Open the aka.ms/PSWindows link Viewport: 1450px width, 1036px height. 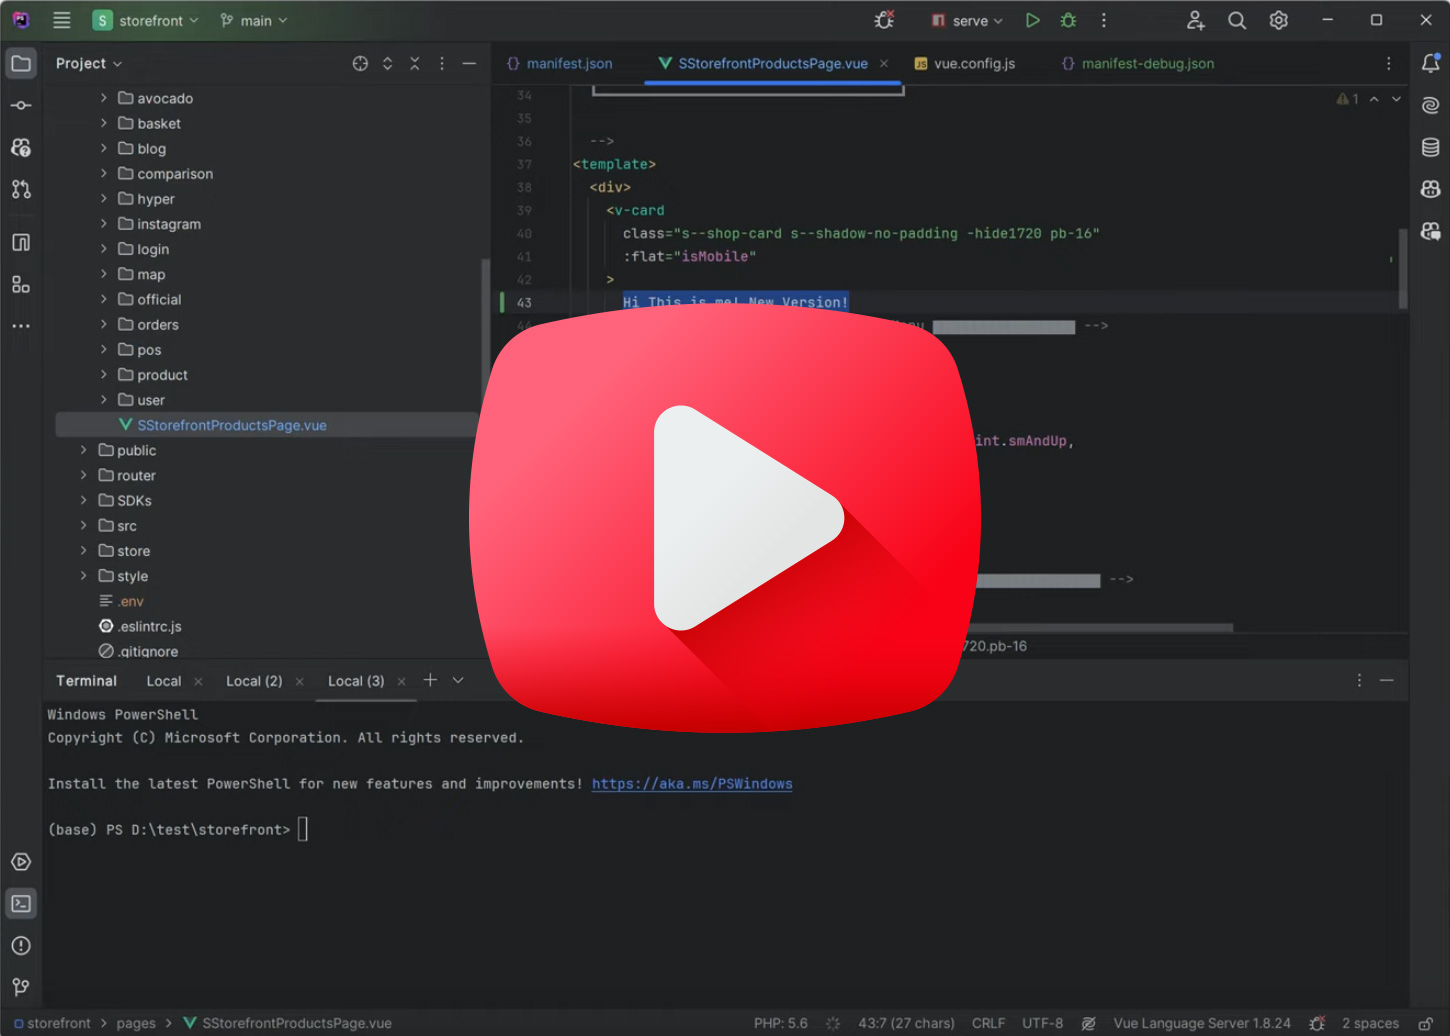(692, 784)
